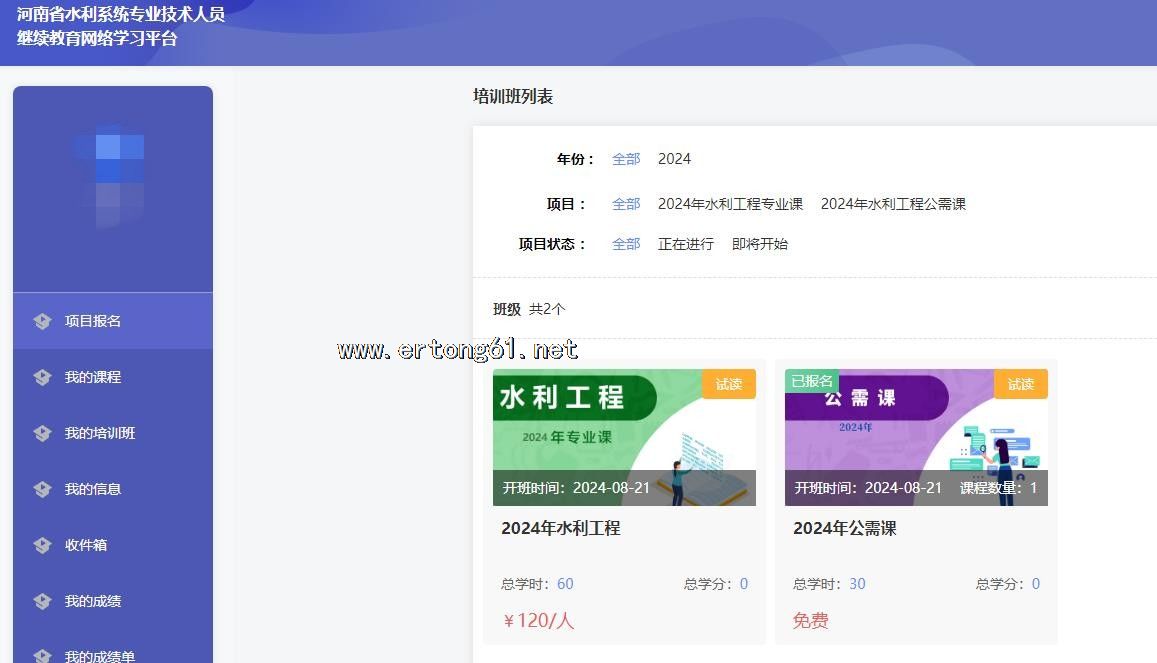Click the icon beside 我的信息

[x=42, y=489]
